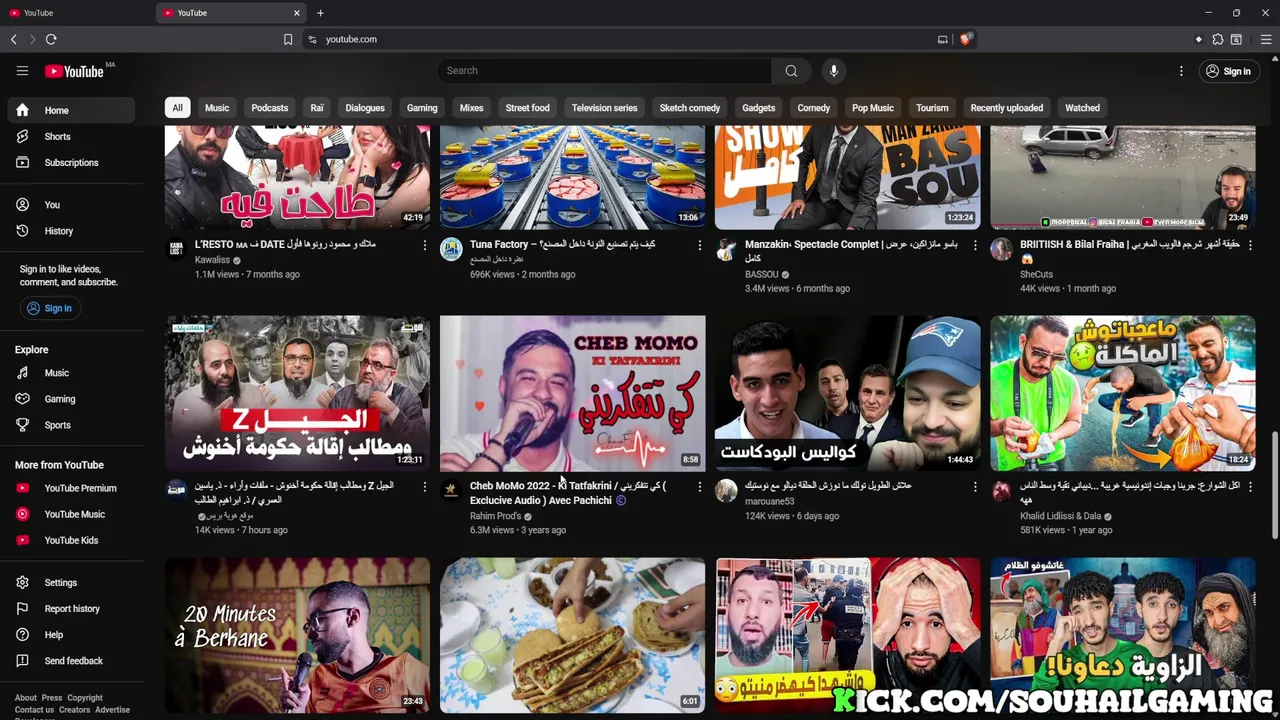The height and width of the screenshot is (720, 1280).
Task: Open options menu for marouane53 video
Action: [975, 487]
